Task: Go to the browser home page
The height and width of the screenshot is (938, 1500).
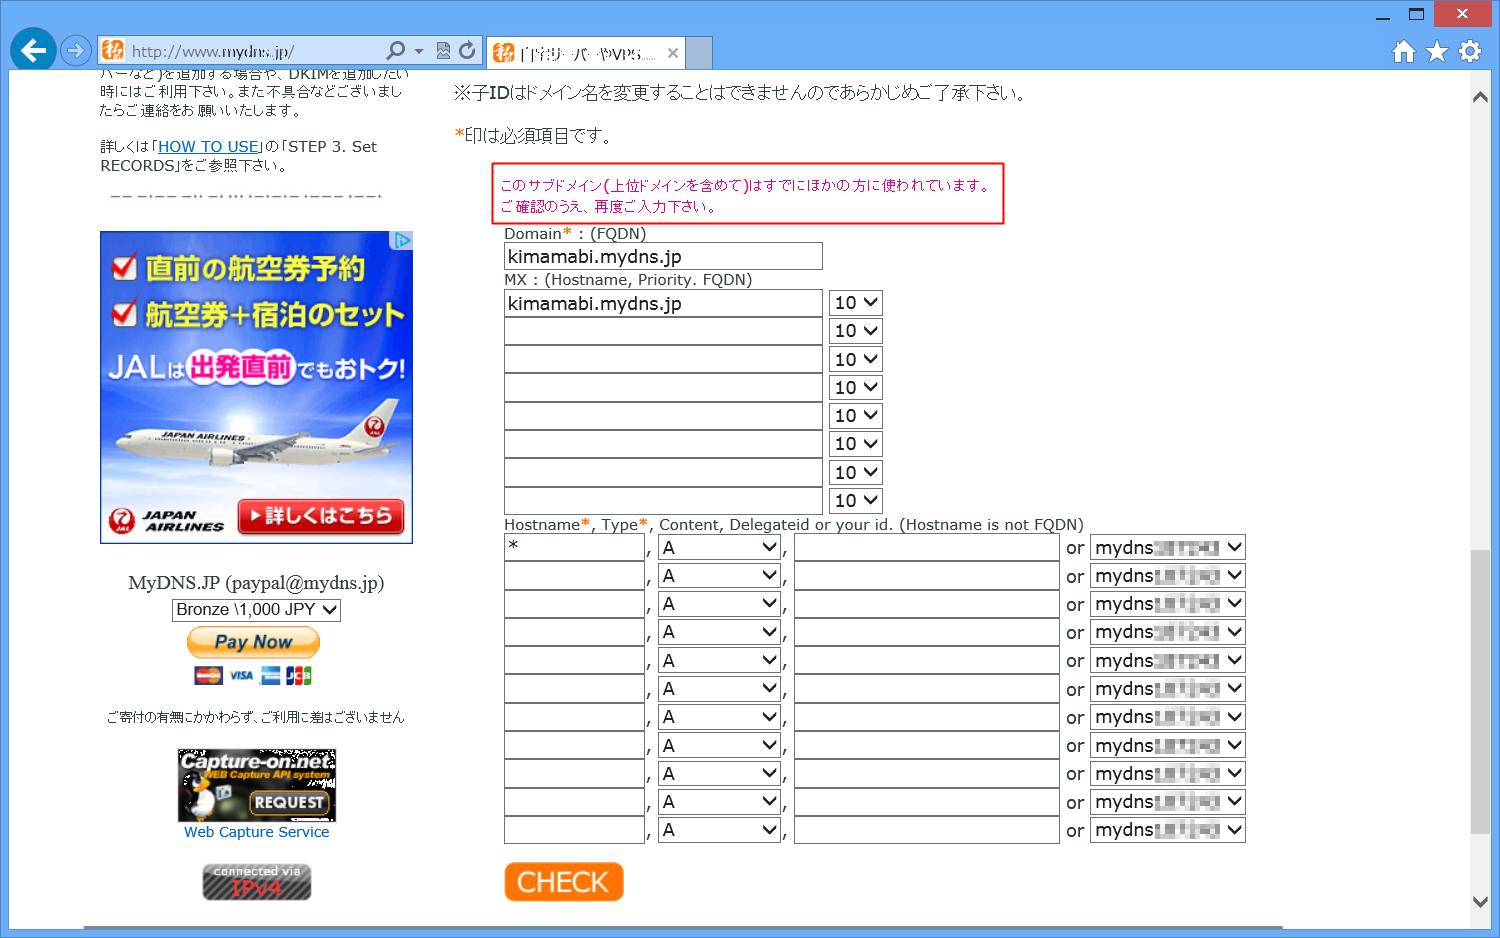Action: [x=1403, y=50]
